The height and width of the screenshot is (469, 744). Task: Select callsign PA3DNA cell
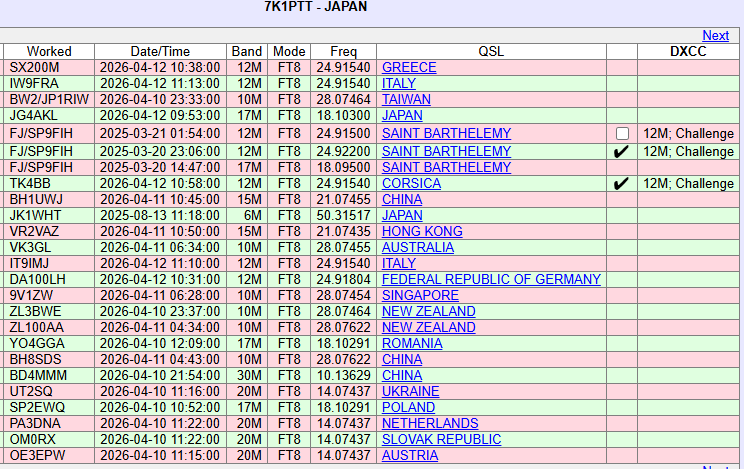[x=49, y=424]
